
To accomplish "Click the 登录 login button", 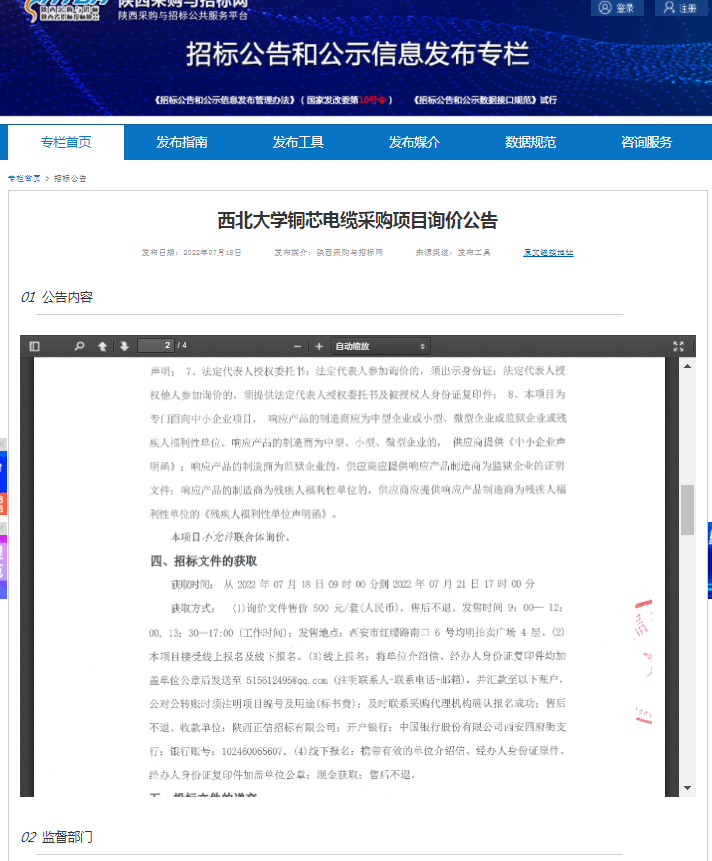I will pos(617,8).
